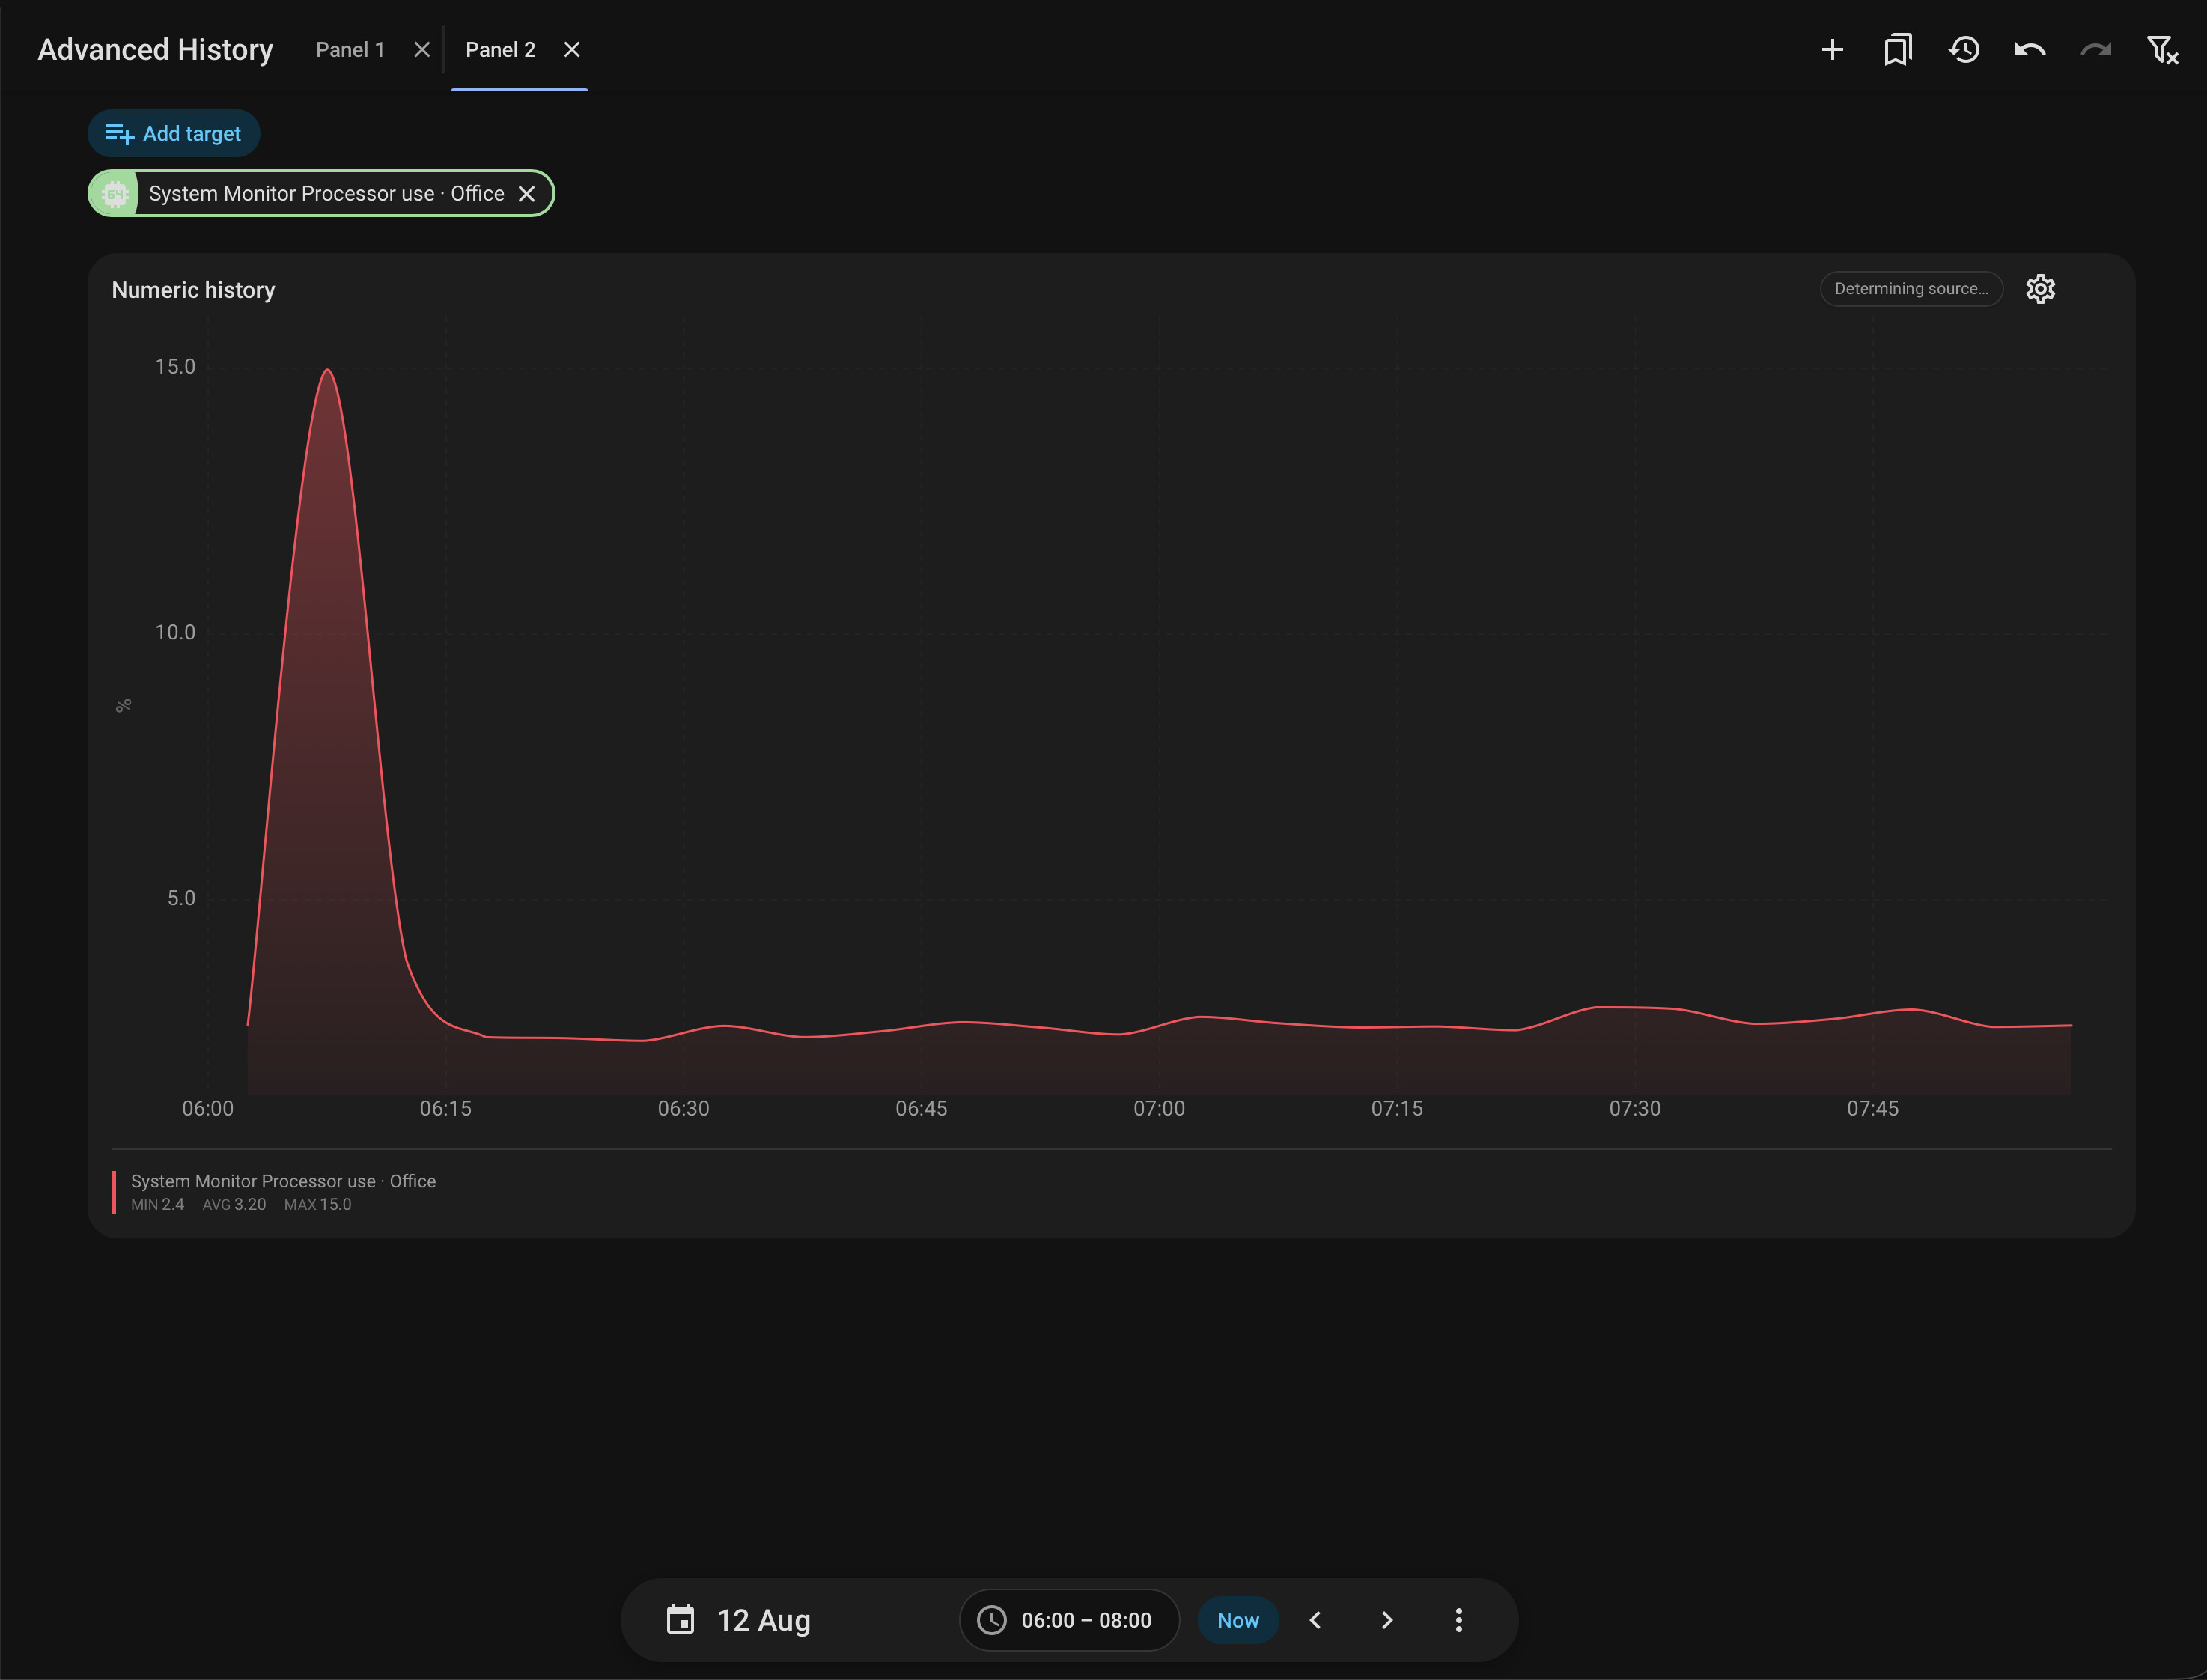Clear filters with the funnel-x icon
2207x1680 pixels.
tap(2162, 50)
